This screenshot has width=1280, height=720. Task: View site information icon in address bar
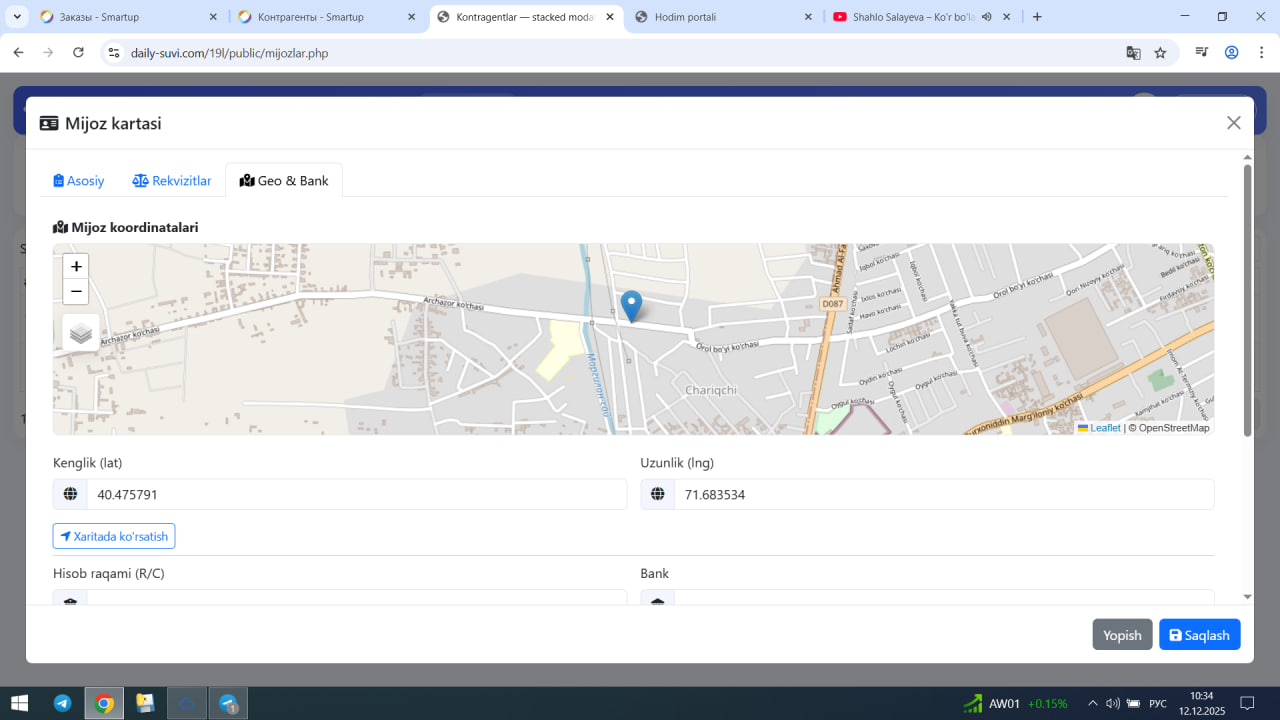pos(114,53)
